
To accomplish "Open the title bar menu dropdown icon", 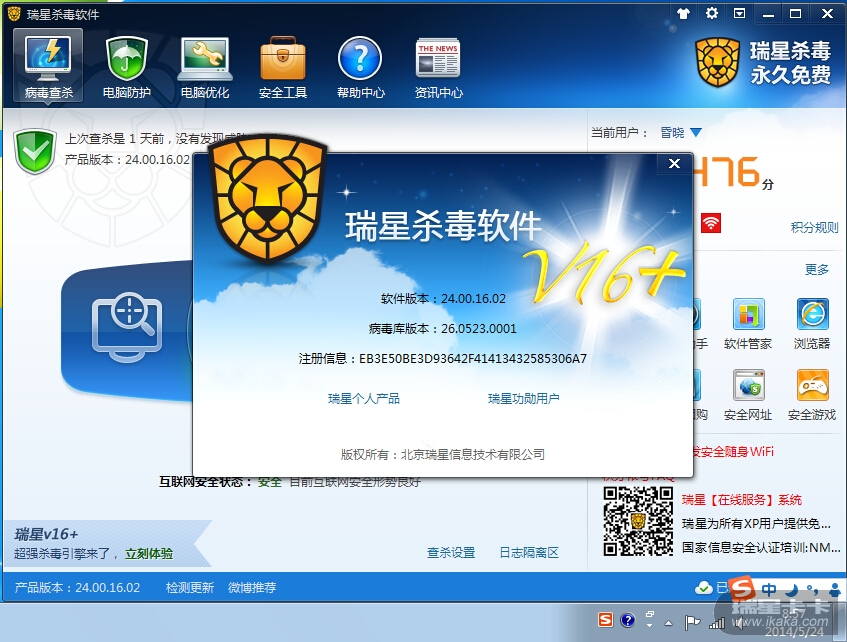I will [x=740, y=14].
